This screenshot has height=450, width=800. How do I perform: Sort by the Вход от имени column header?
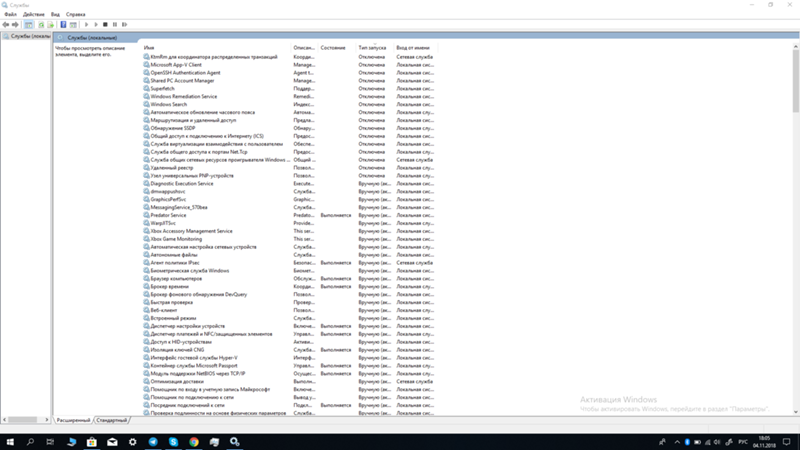[415, 47]
